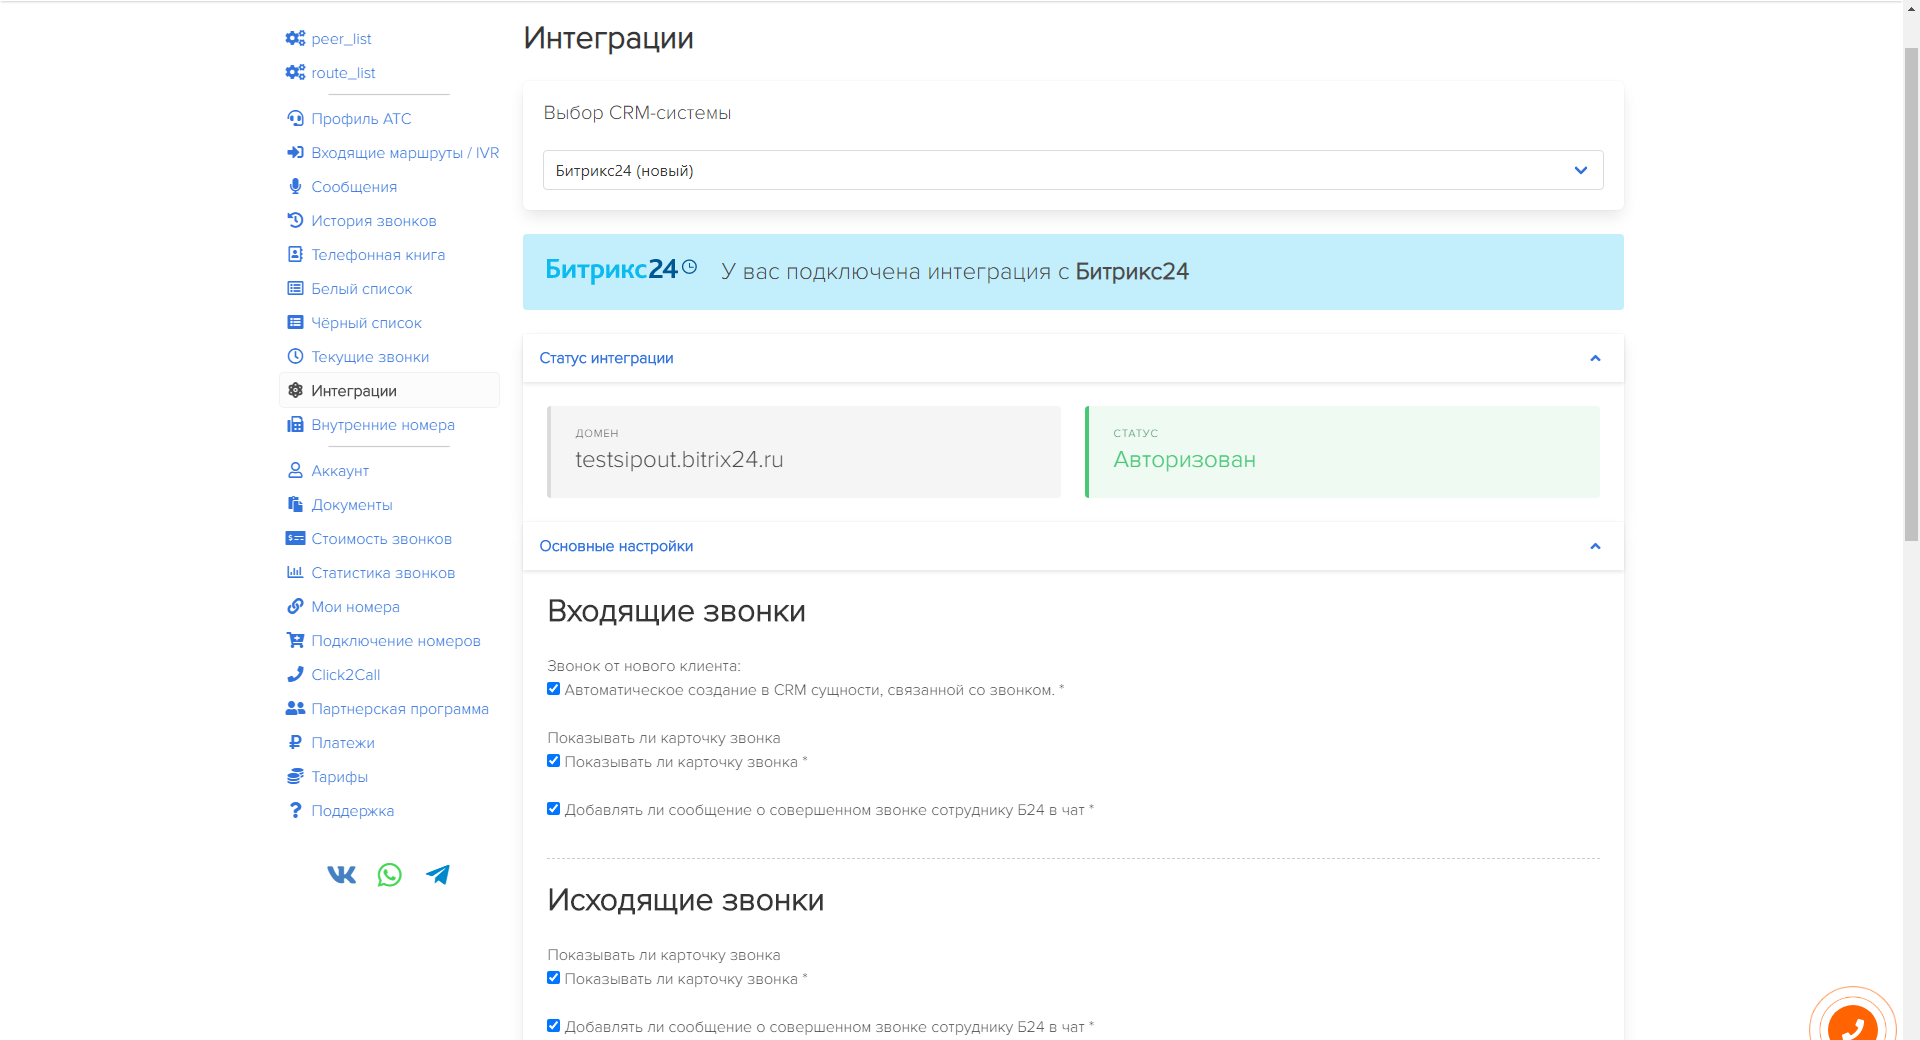
Task: Click the headset icon for Профиль АТС
Action: point(295,118)
